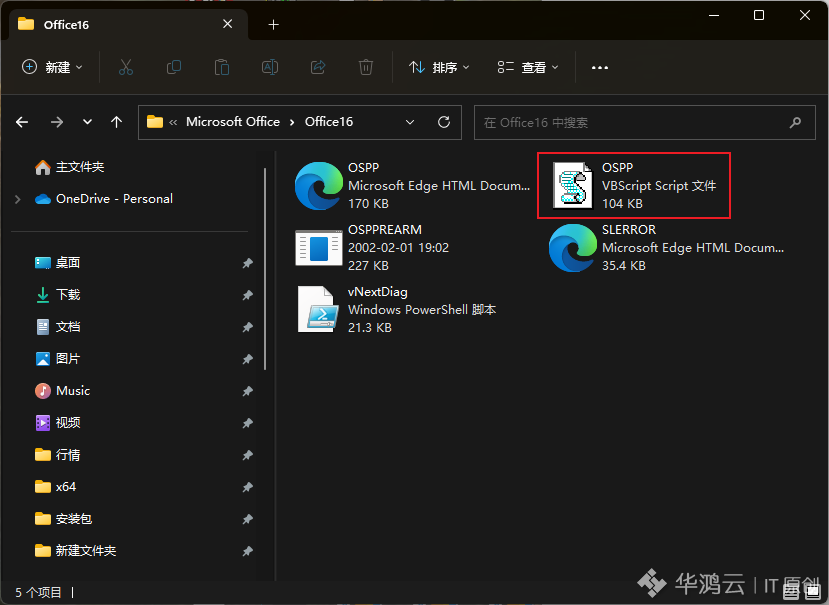Viewport: 829px width, 605px height.
Task: Select the vNextDiag PowerShell script icon
Action: (x=319, y=309)
